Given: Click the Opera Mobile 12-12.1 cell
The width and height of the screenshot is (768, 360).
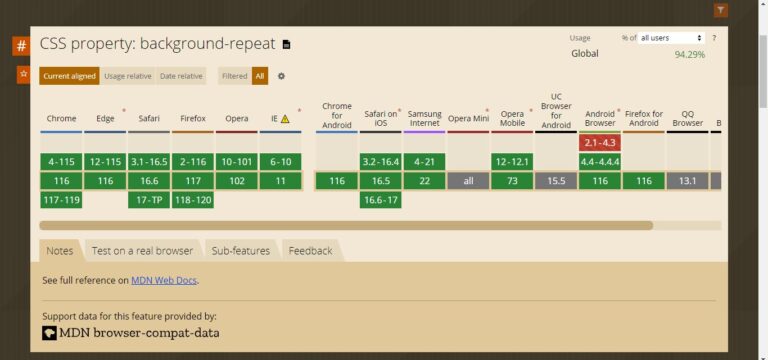Looking at the screenshot, I should pos(512,162).
